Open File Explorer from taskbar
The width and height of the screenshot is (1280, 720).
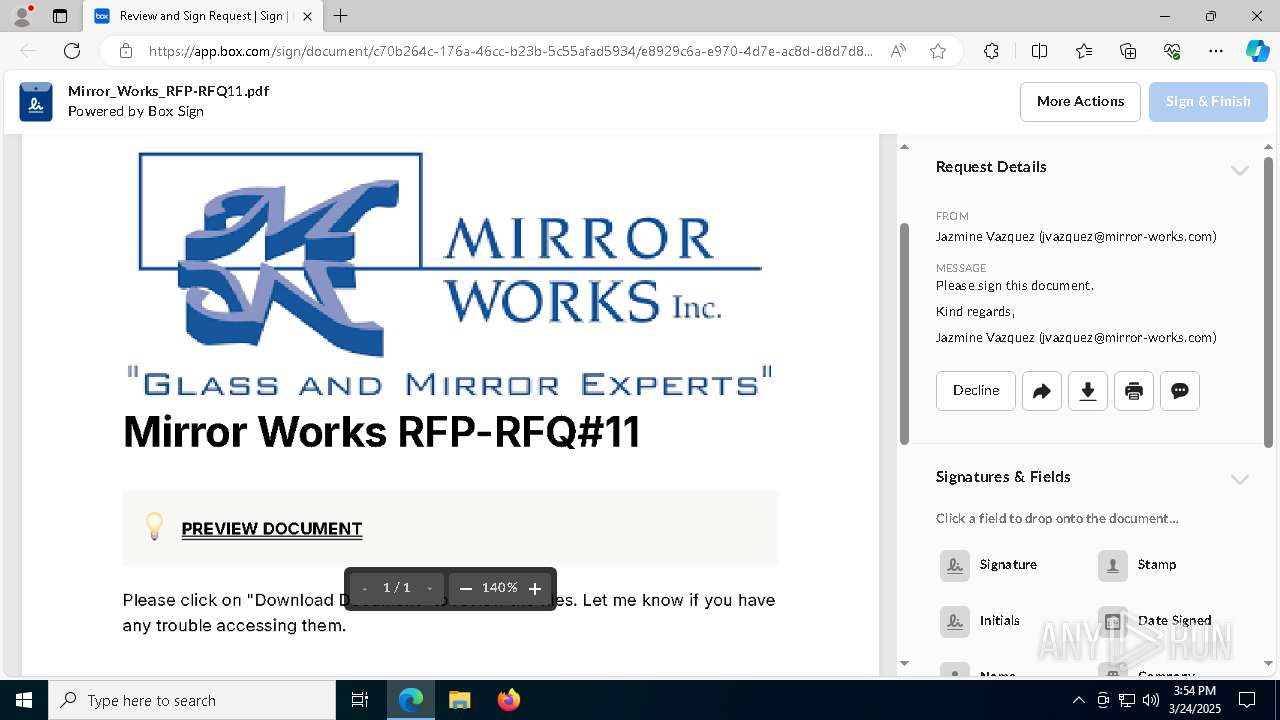[459, 700]
